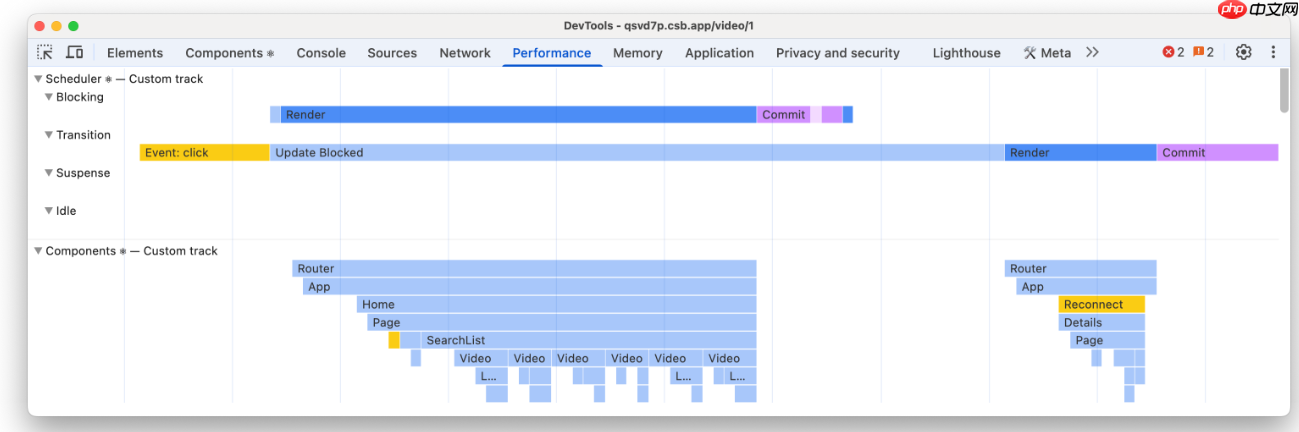Open the Sources tab
The width and height of the screenshot is (1299, 432).
(x=392, y=53)
